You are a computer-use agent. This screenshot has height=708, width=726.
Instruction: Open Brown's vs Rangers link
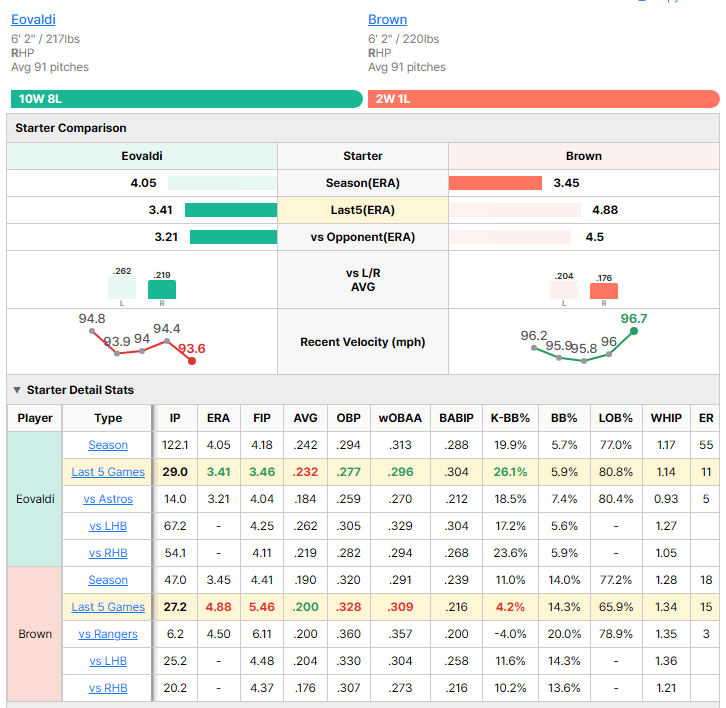108,634
